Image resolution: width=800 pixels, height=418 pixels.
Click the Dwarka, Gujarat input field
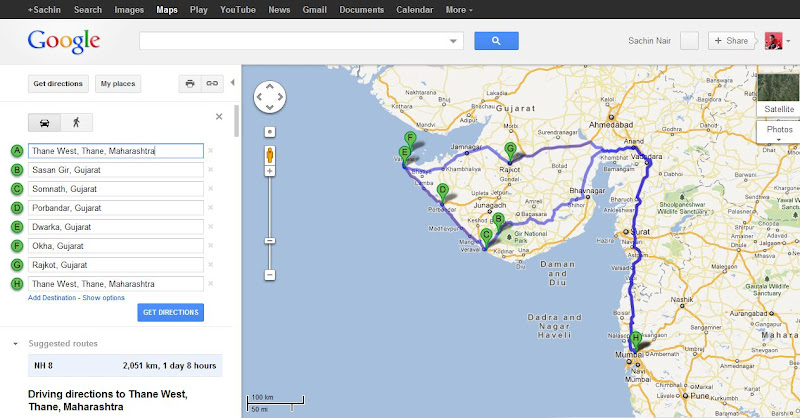point(116,227)
